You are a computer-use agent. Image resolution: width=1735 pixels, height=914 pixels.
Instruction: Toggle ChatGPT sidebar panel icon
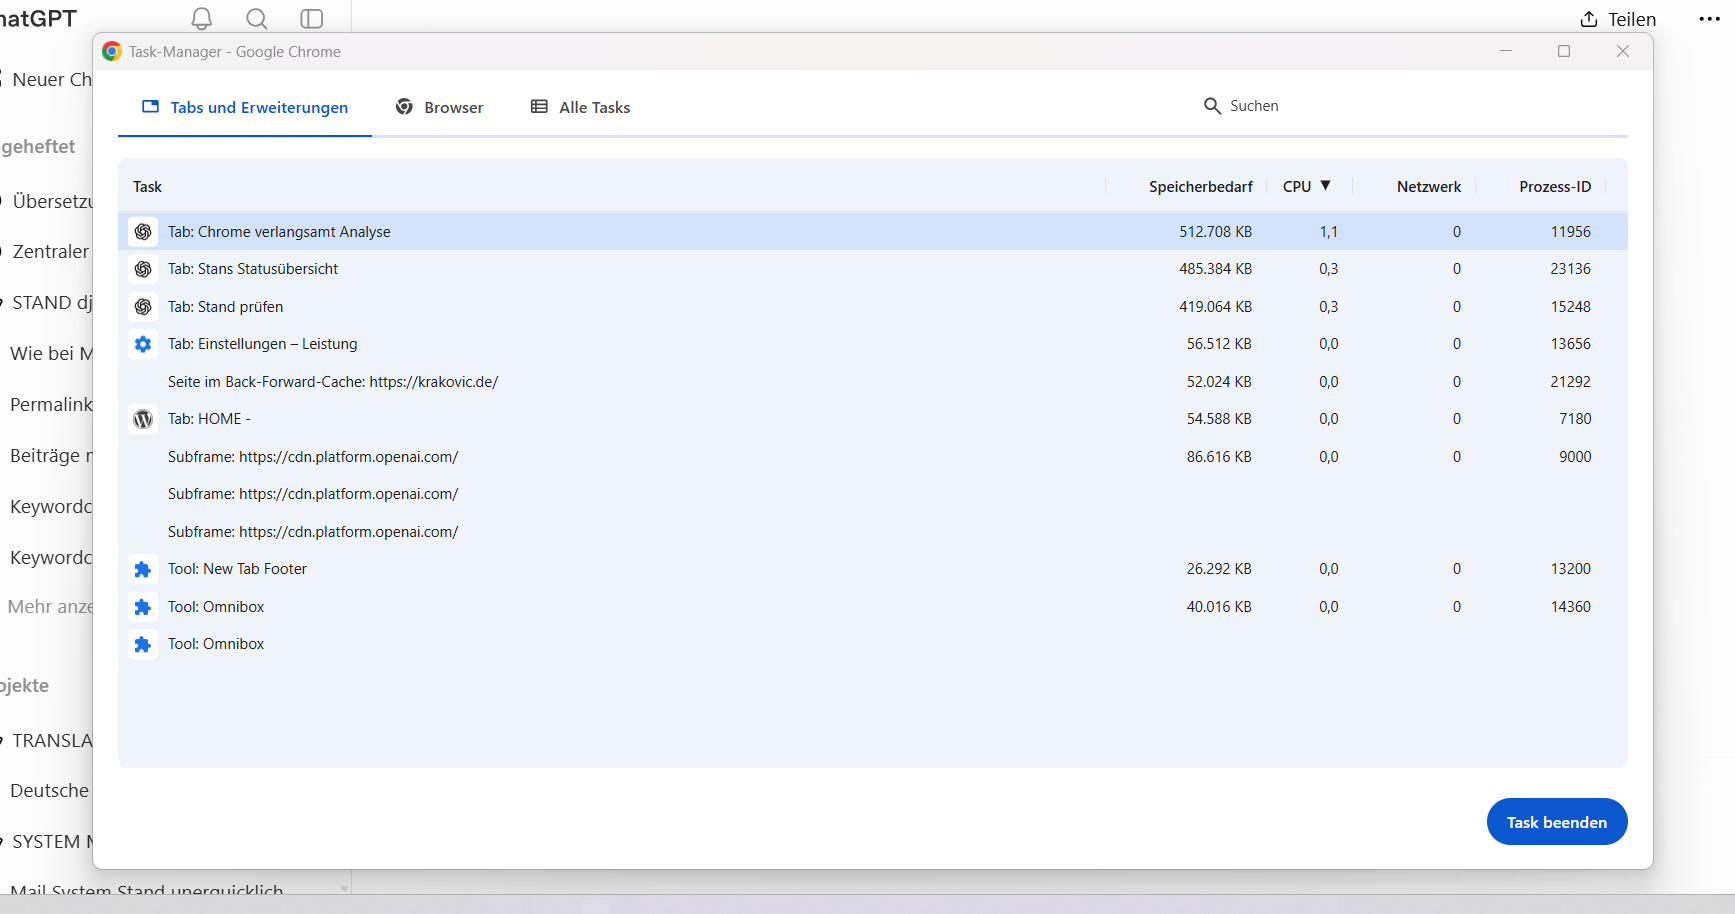[x=312, y=19]
